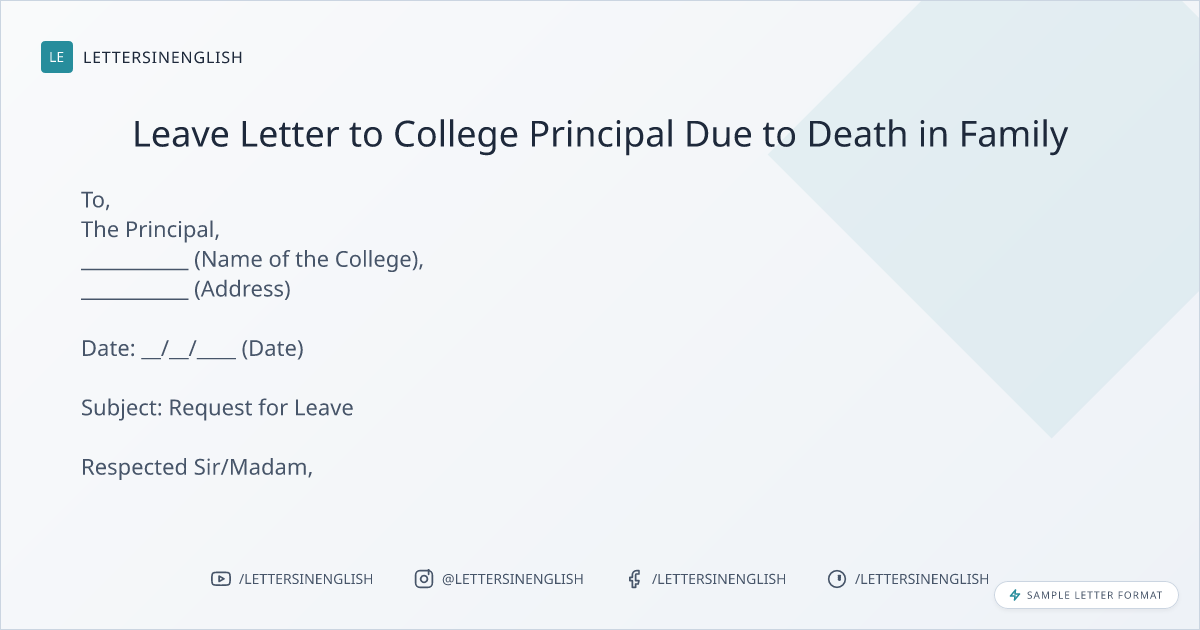Click the To, line of the letter
Viewport: 1200px width, 630px height.
coord(96,200)
